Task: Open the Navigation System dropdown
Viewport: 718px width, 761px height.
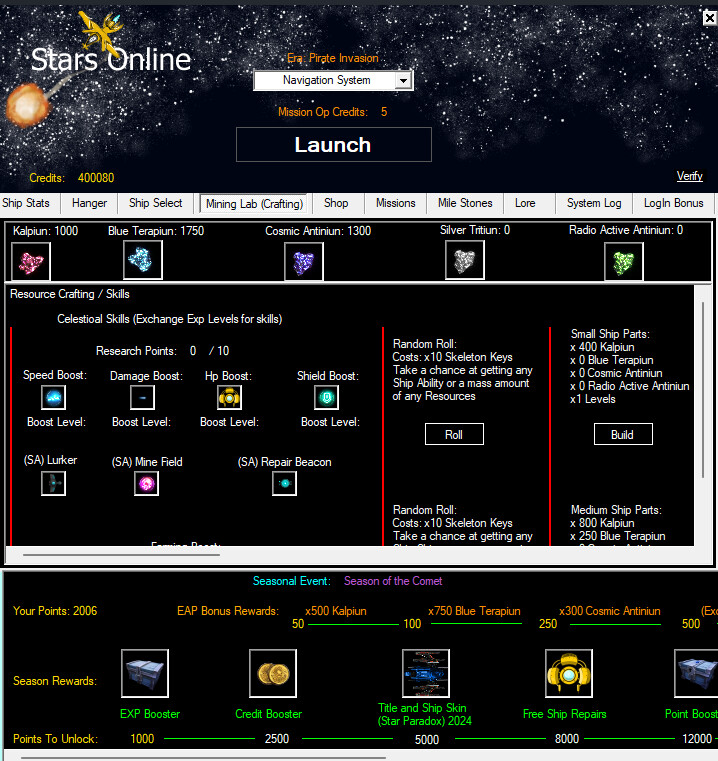Action: [333, 80]
